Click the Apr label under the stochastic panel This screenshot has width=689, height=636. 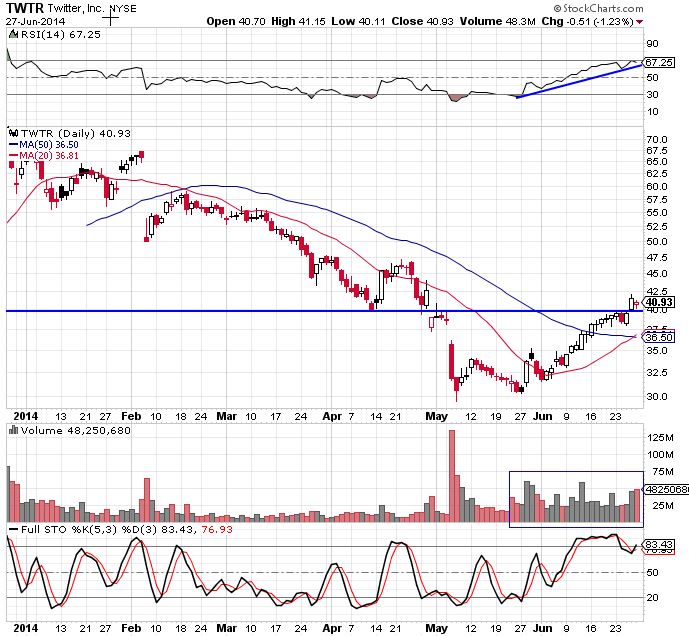pos(332,628)
